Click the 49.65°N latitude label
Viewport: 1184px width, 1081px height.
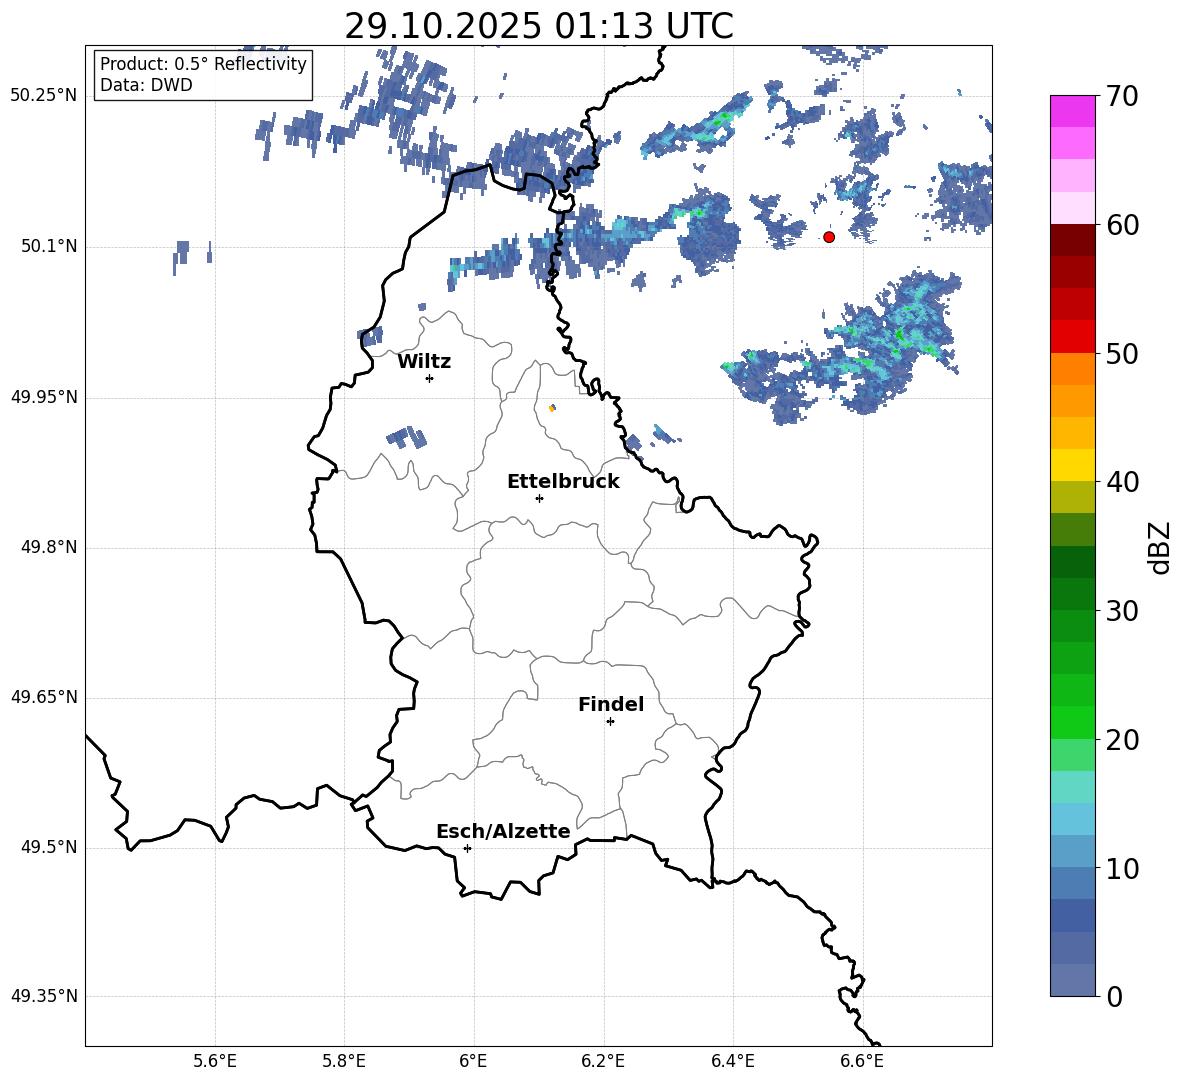(x=44, y=697)
